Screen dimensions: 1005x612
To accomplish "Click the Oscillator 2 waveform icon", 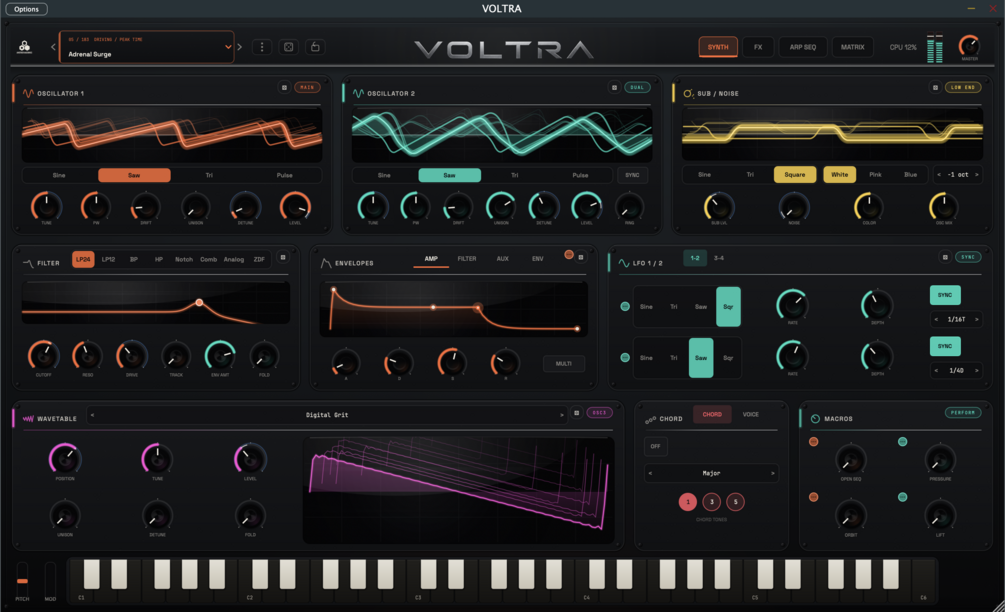I will coord(358,93).
